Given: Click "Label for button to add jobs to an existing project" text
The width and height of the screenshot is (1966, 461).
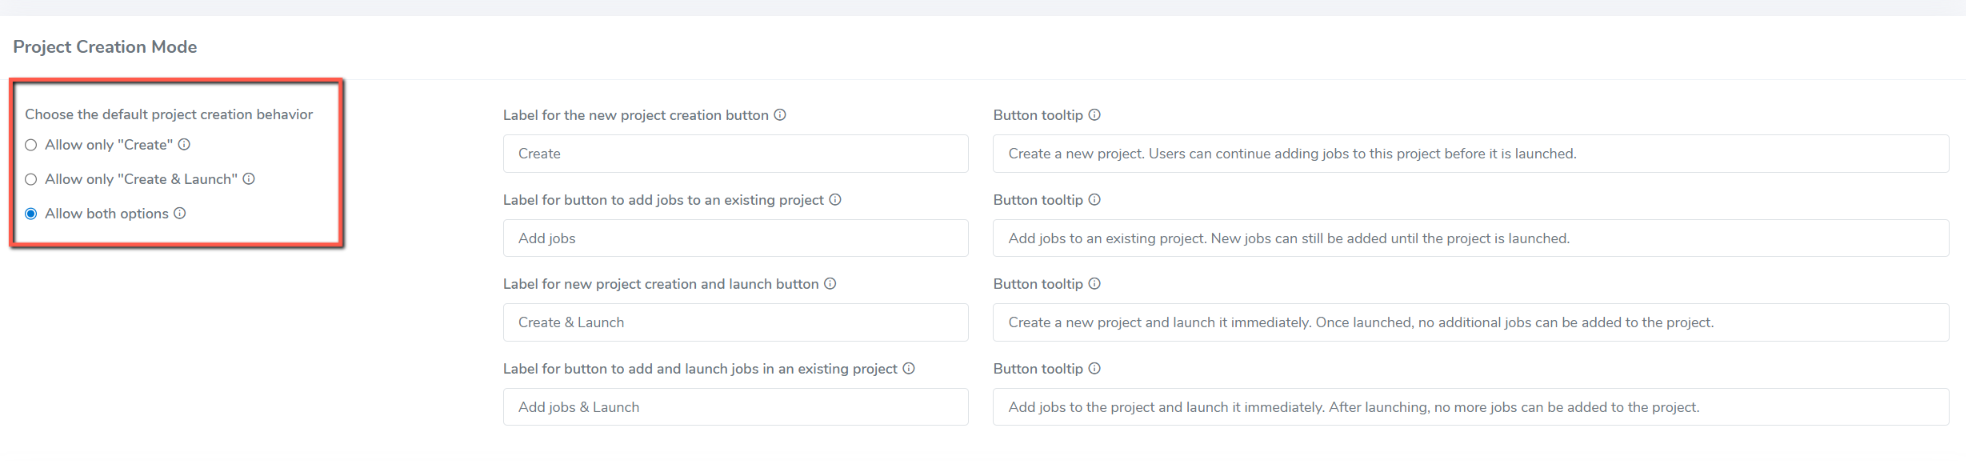Looking at the screenshot, I should 663,200.
